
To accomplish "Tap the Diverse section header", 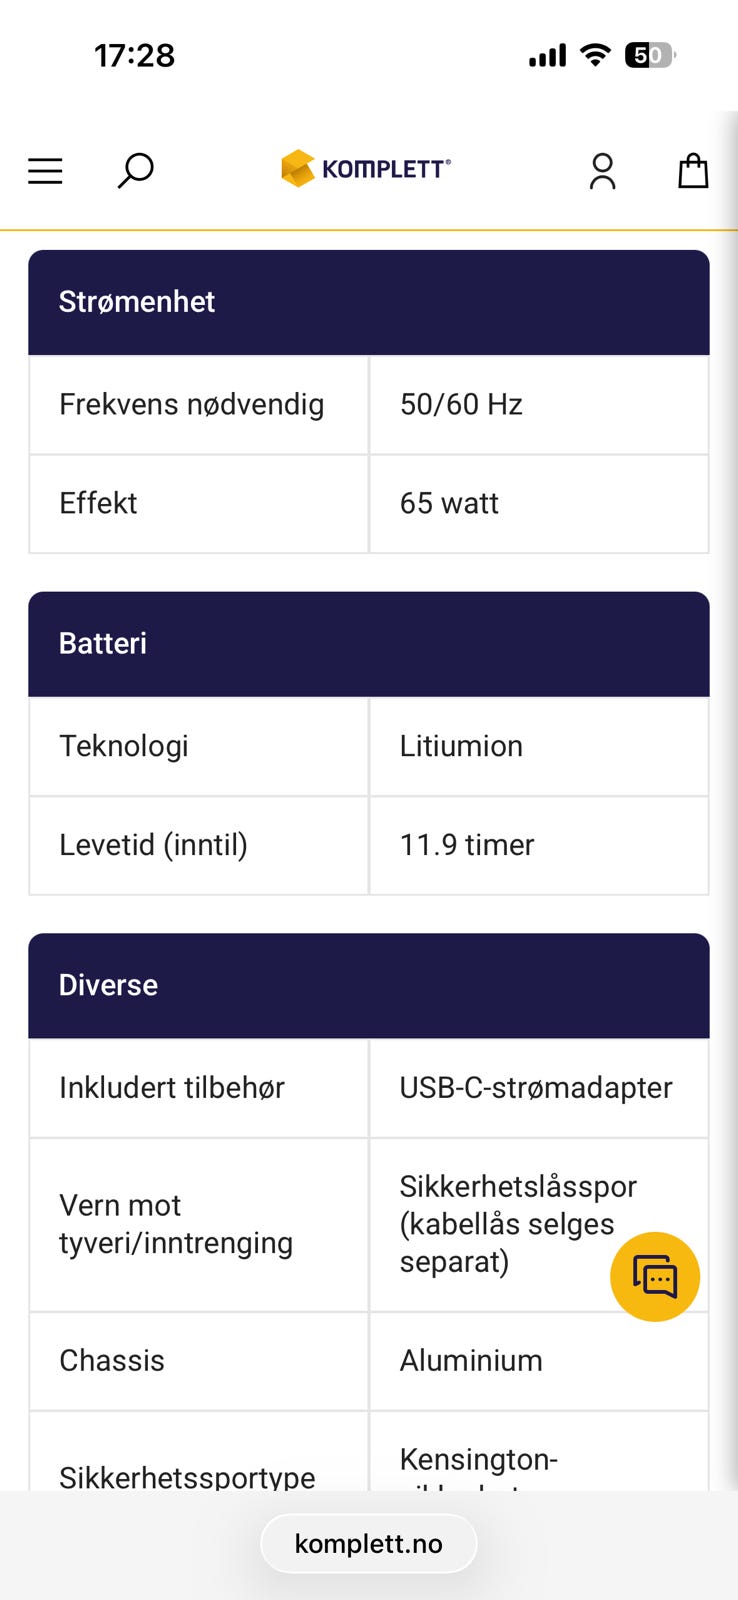I will (x=368, y=985).
